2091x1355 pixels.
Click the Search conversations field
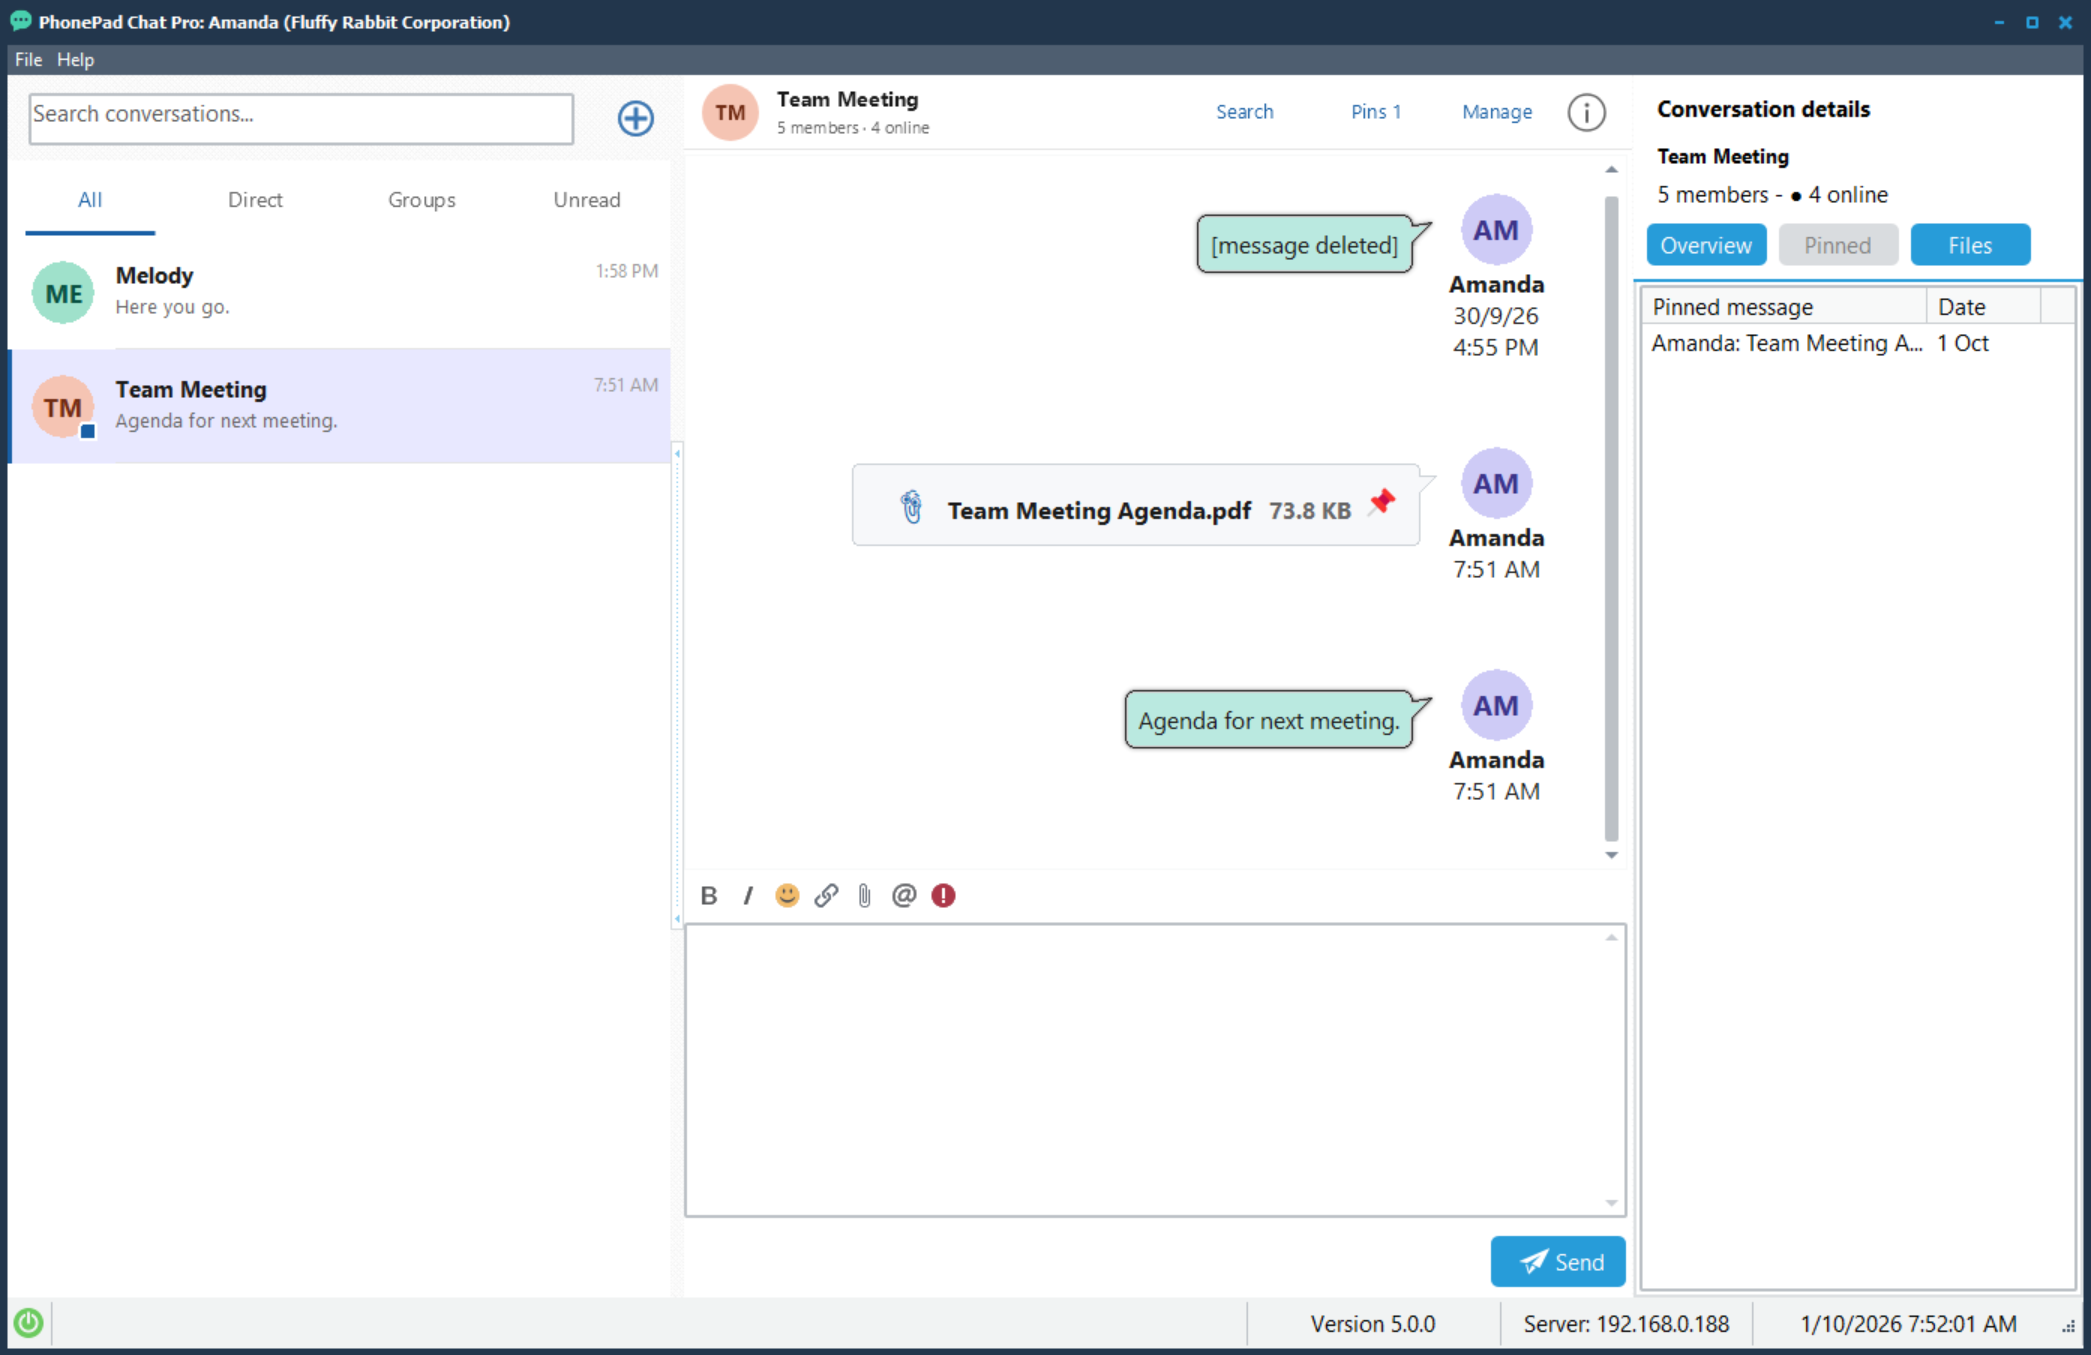301,118
